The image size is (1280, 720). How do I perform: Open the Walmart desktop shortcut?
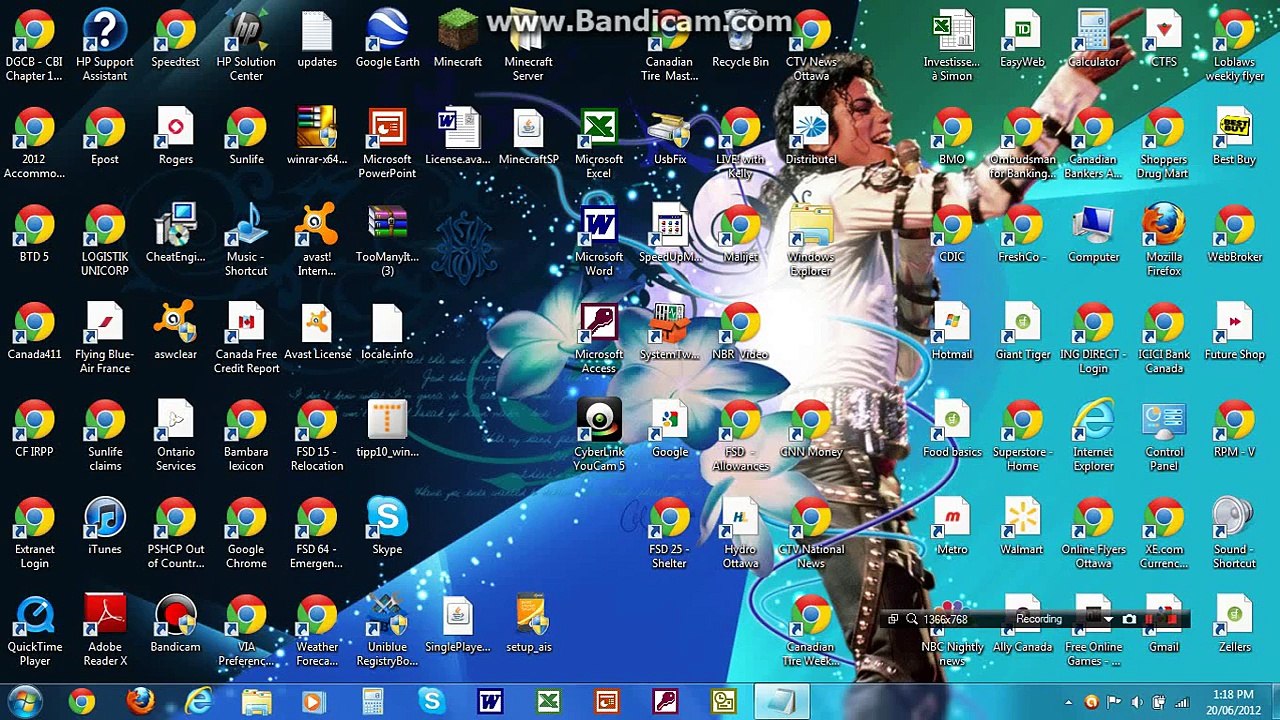1022,527
